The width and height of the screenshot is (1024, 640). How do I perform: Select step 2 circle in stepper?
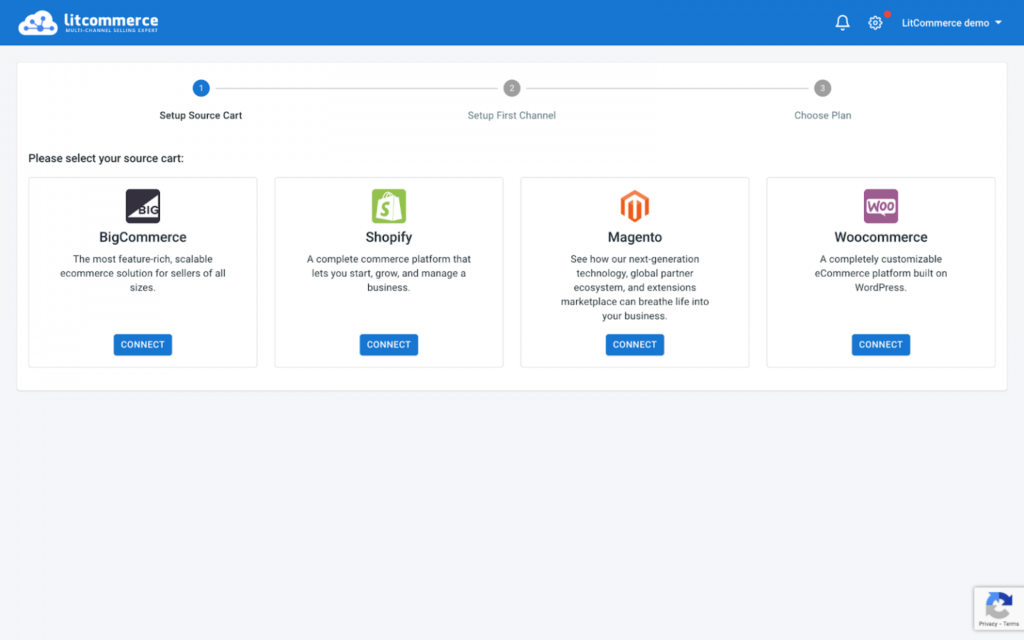(x=512, y=88)
